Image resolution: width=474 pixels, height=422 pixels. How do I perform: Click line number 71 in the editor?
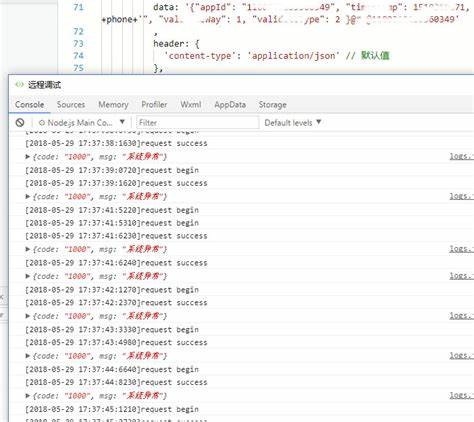coord(78,7)
